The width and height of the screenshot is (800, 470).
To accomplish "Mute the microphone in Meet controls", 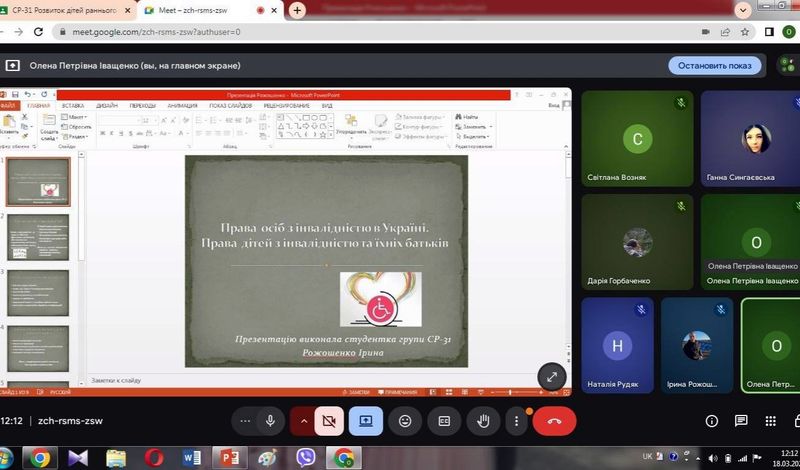I will click(x=270, y=421).
